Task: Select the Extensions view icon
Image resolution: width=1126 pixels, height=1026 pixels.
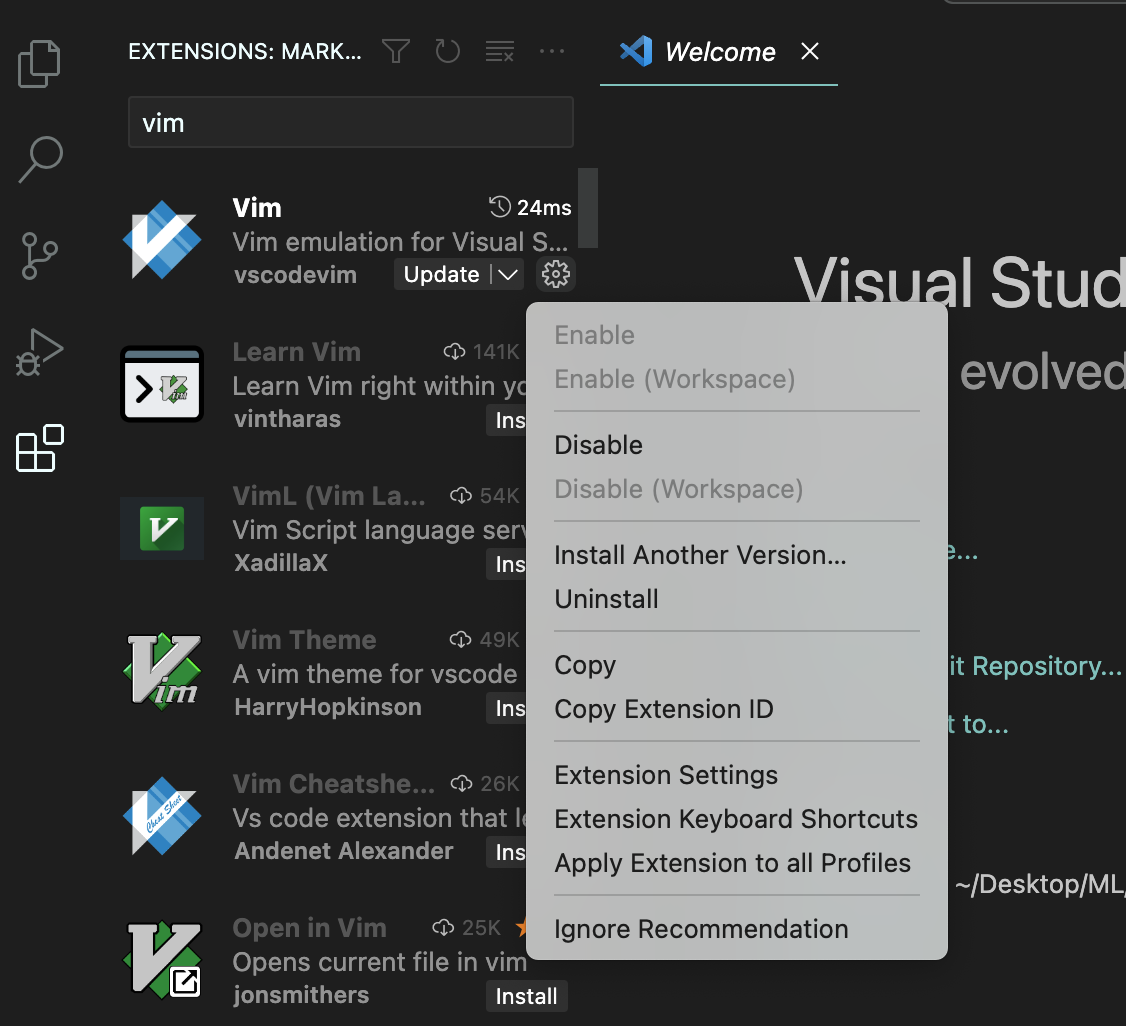Action: tap(39, 448)
